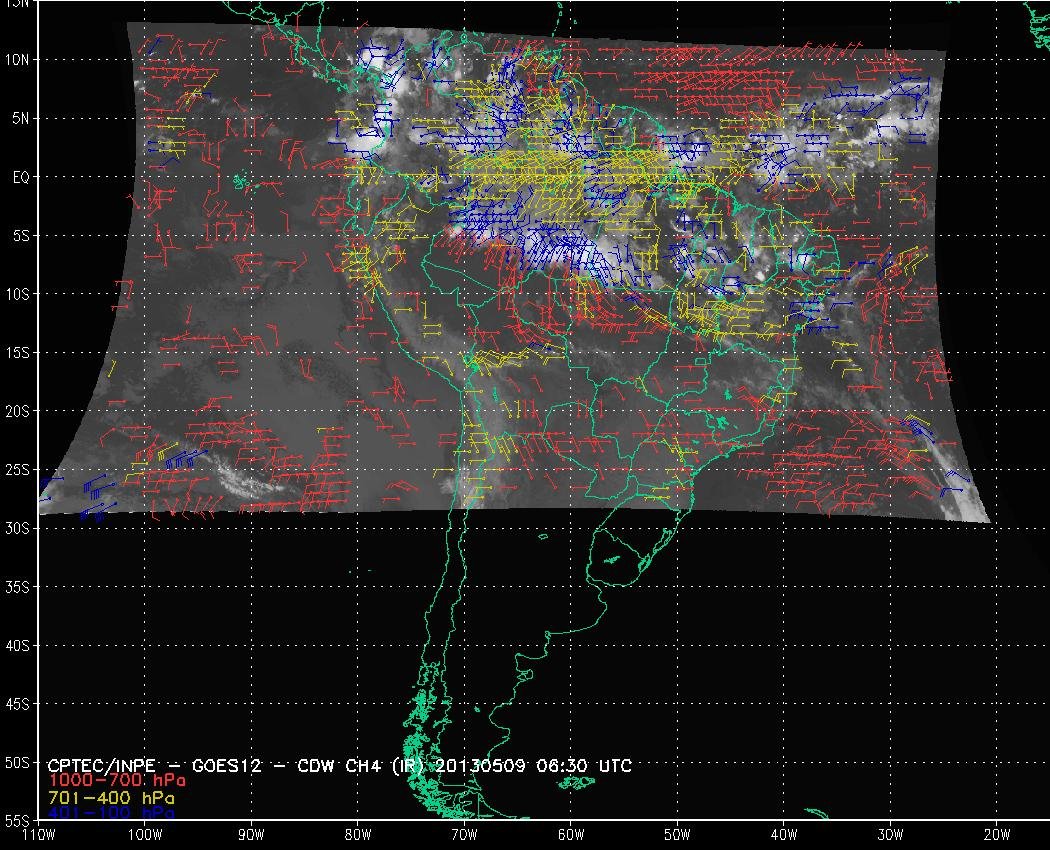This screenshot has width=1050, height=850.
Task: Click the 10N latitude label
Action: [18, 59]
